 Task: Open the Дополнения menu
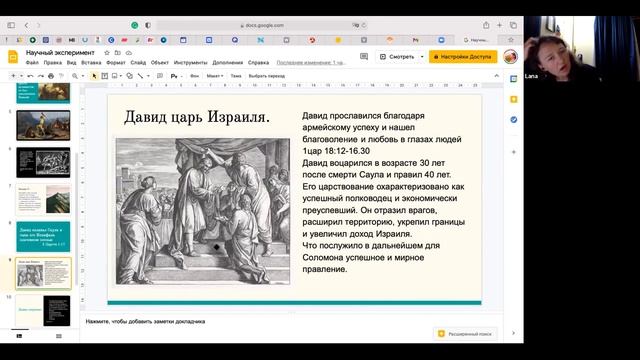(x=228, y=63)
